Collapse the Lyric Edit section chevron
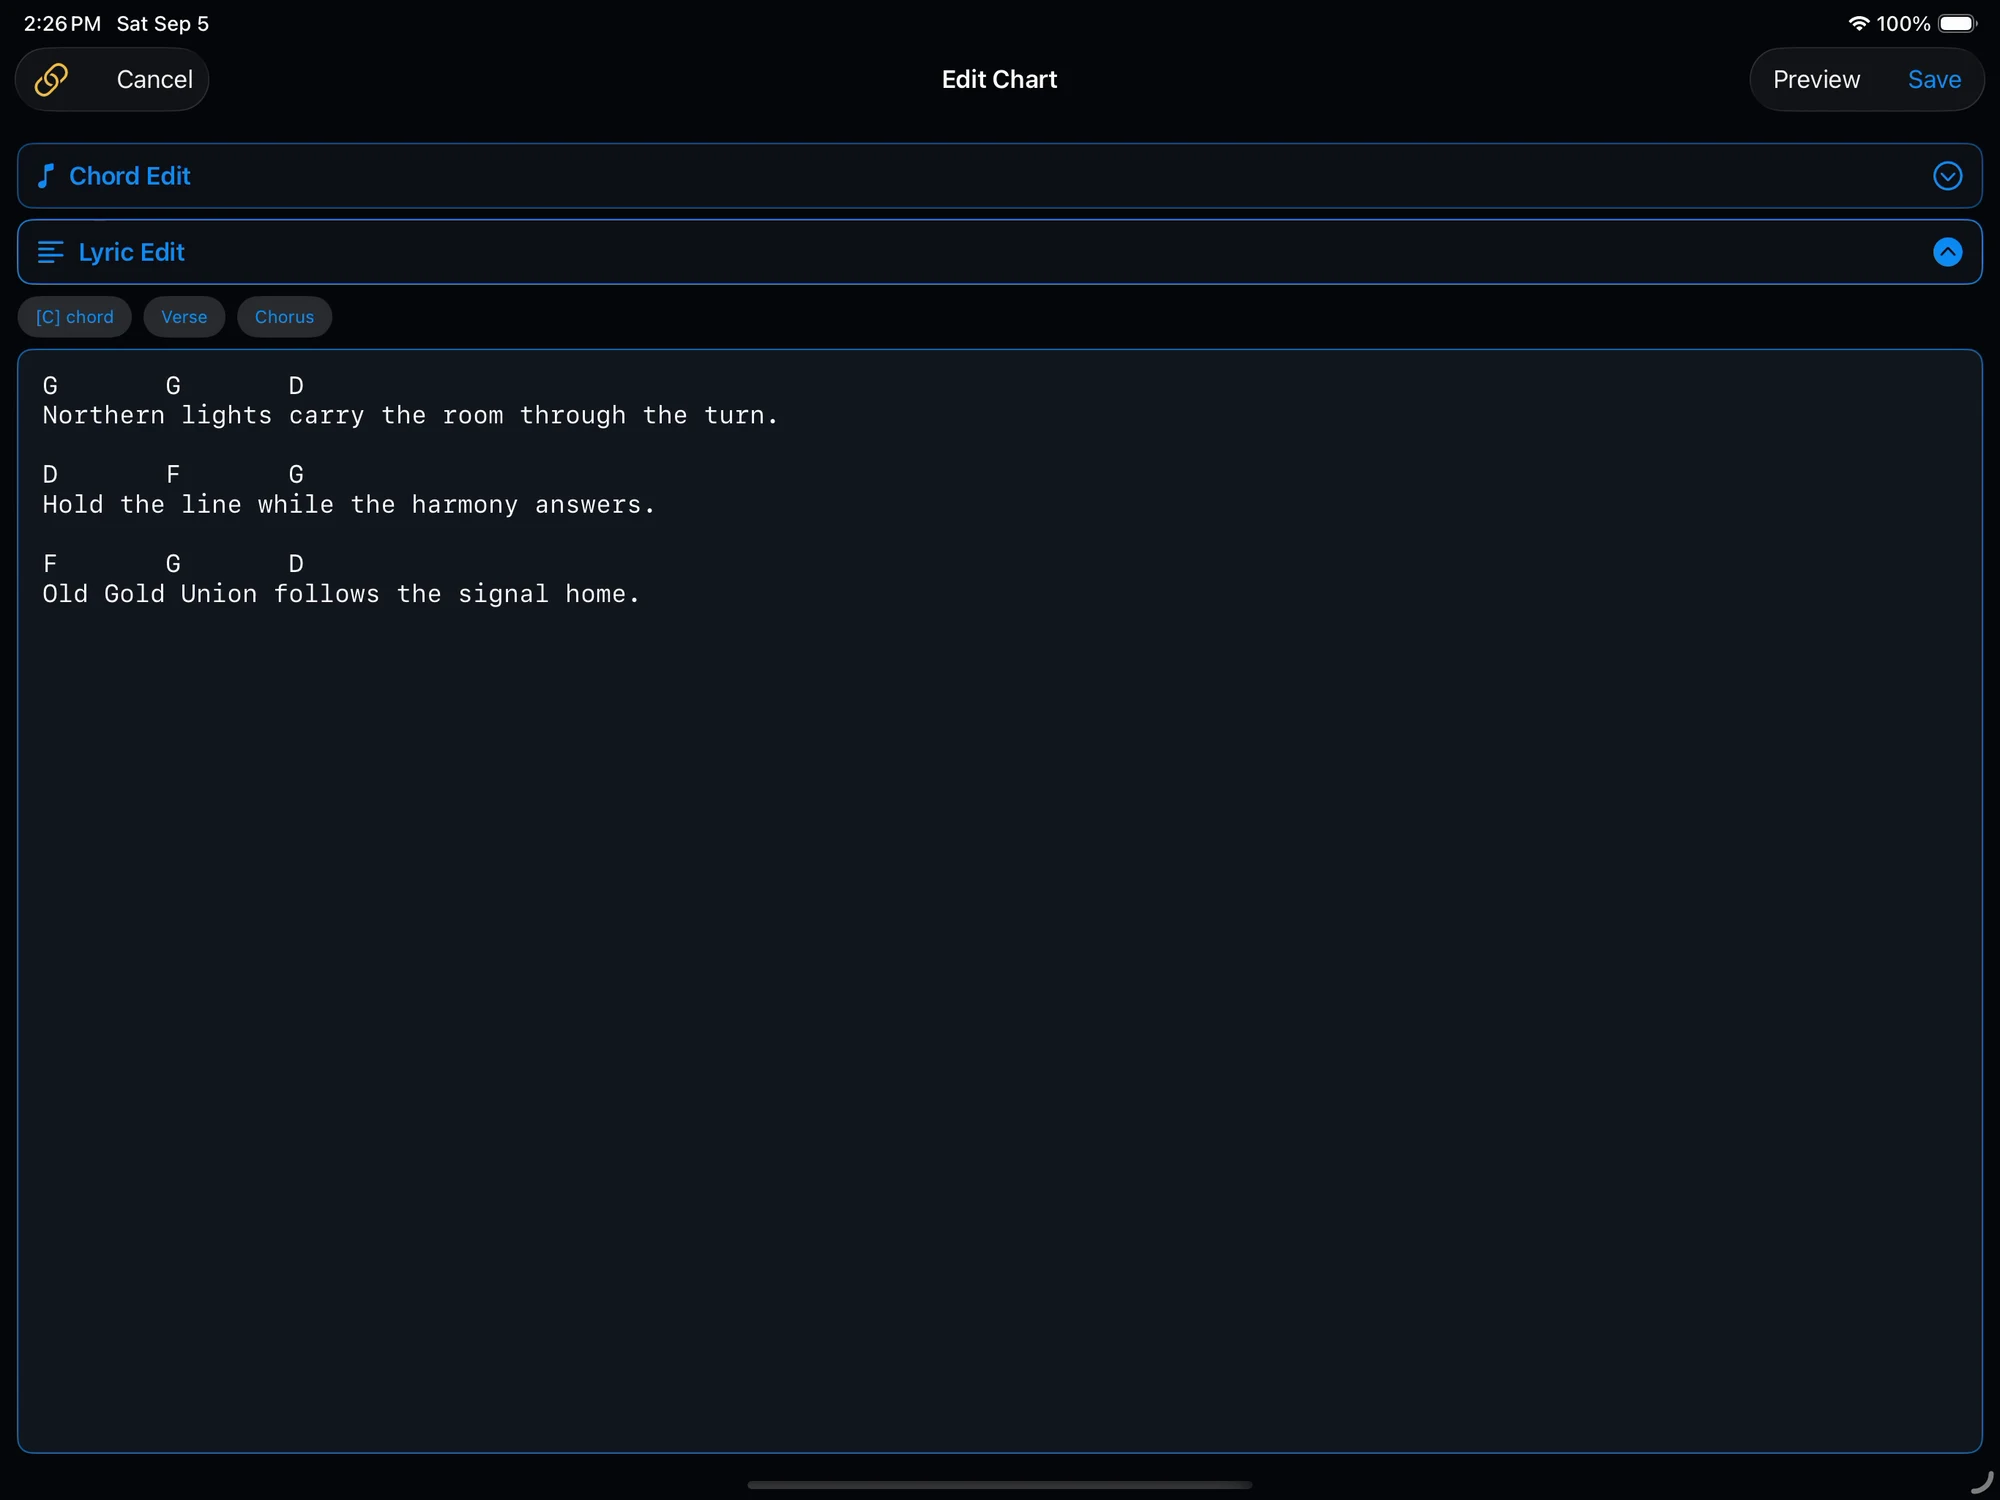 click(1947, 252)
